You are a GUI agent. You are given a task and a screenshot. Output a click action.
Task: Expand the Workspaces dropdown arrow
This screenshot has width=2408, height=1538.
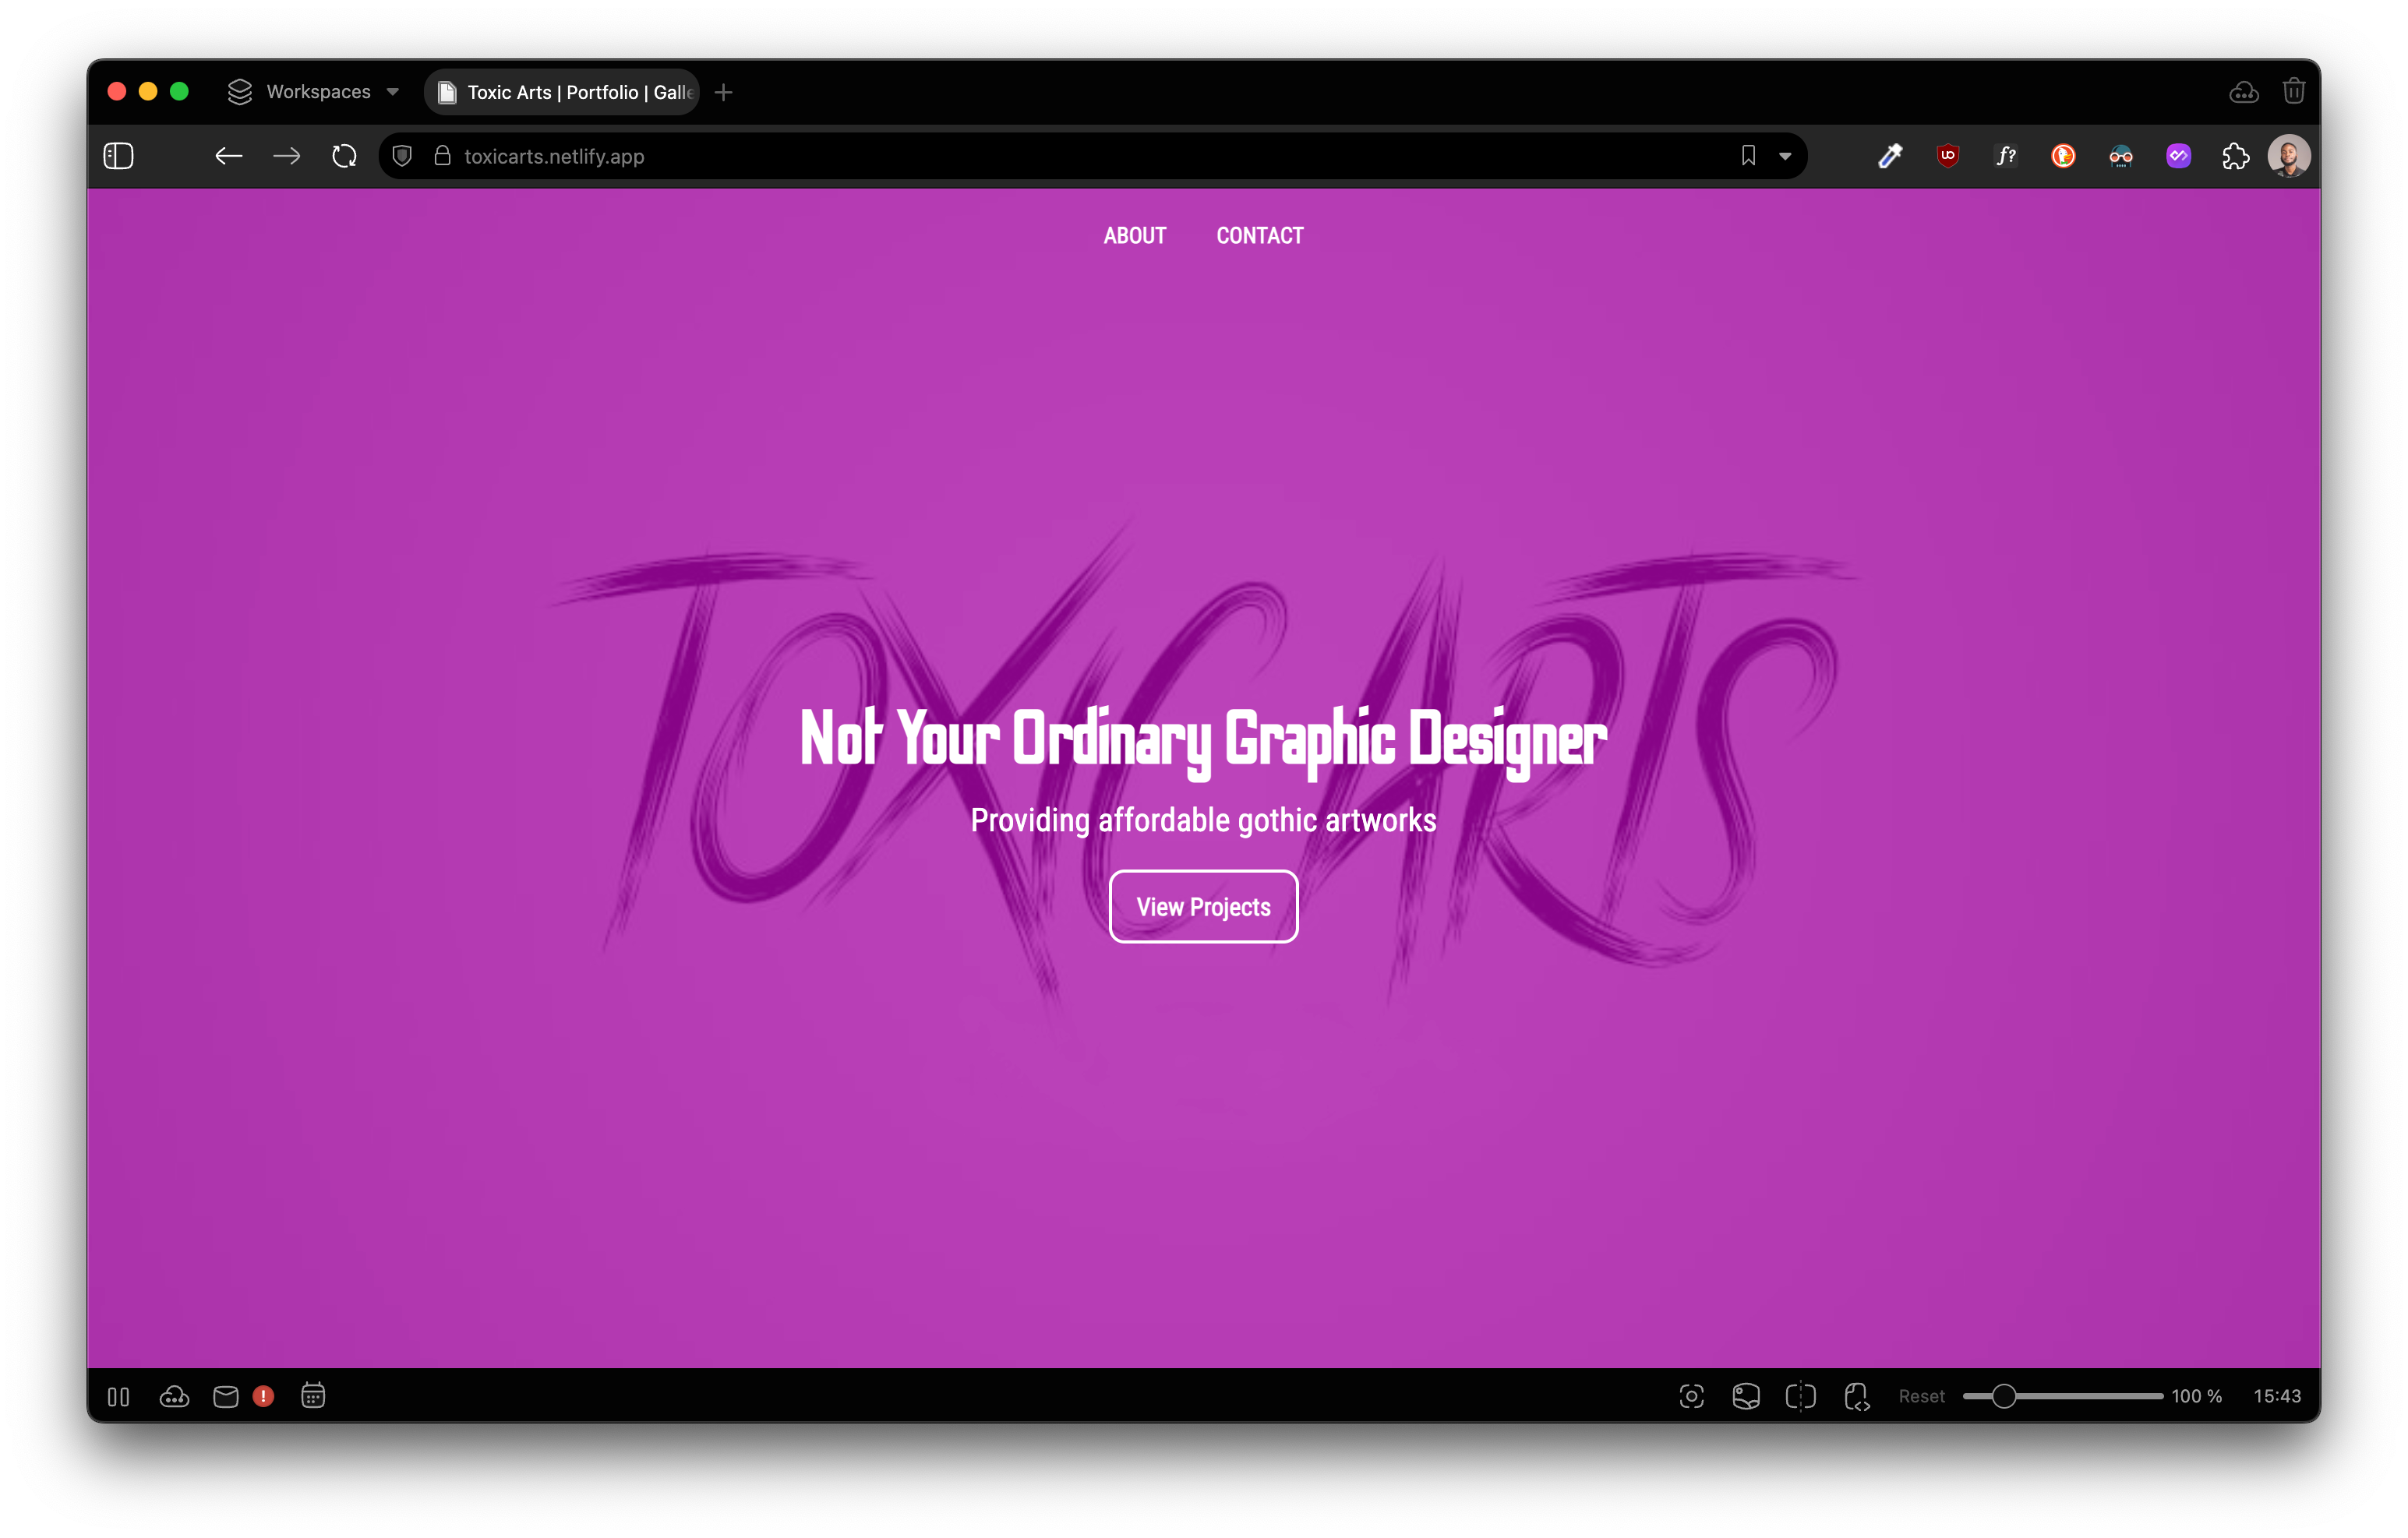tap(393, 92)
